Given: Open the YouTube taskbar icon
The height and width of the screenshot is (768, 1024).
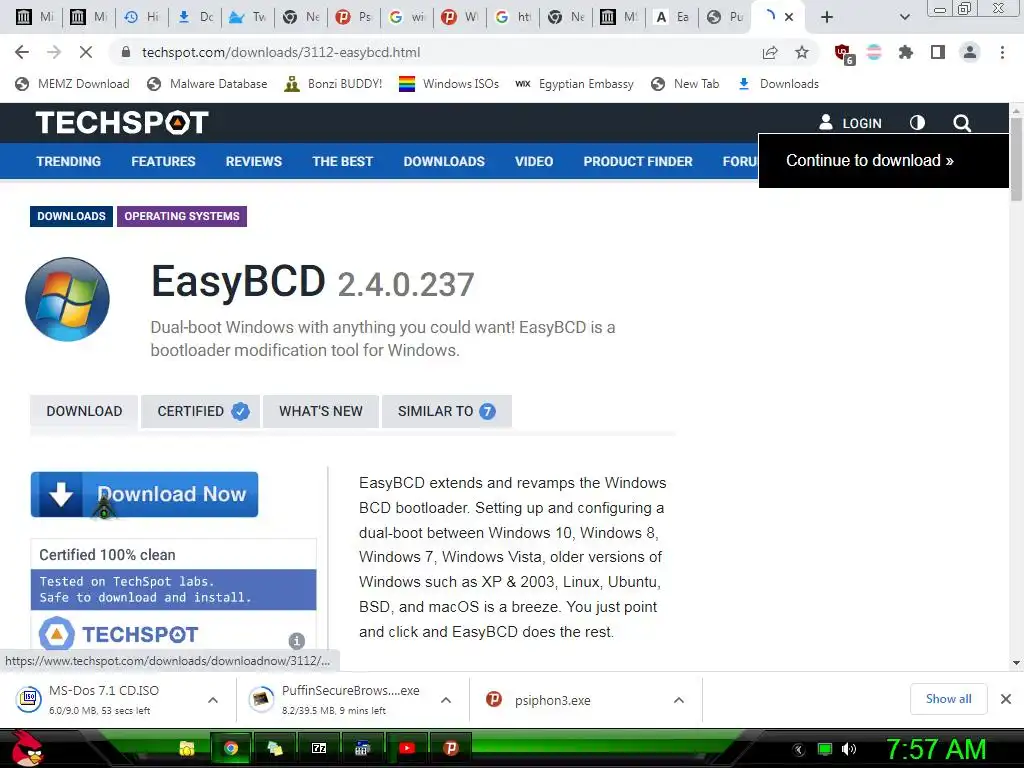Looking at the screenshot, I should tap(406, 748).
